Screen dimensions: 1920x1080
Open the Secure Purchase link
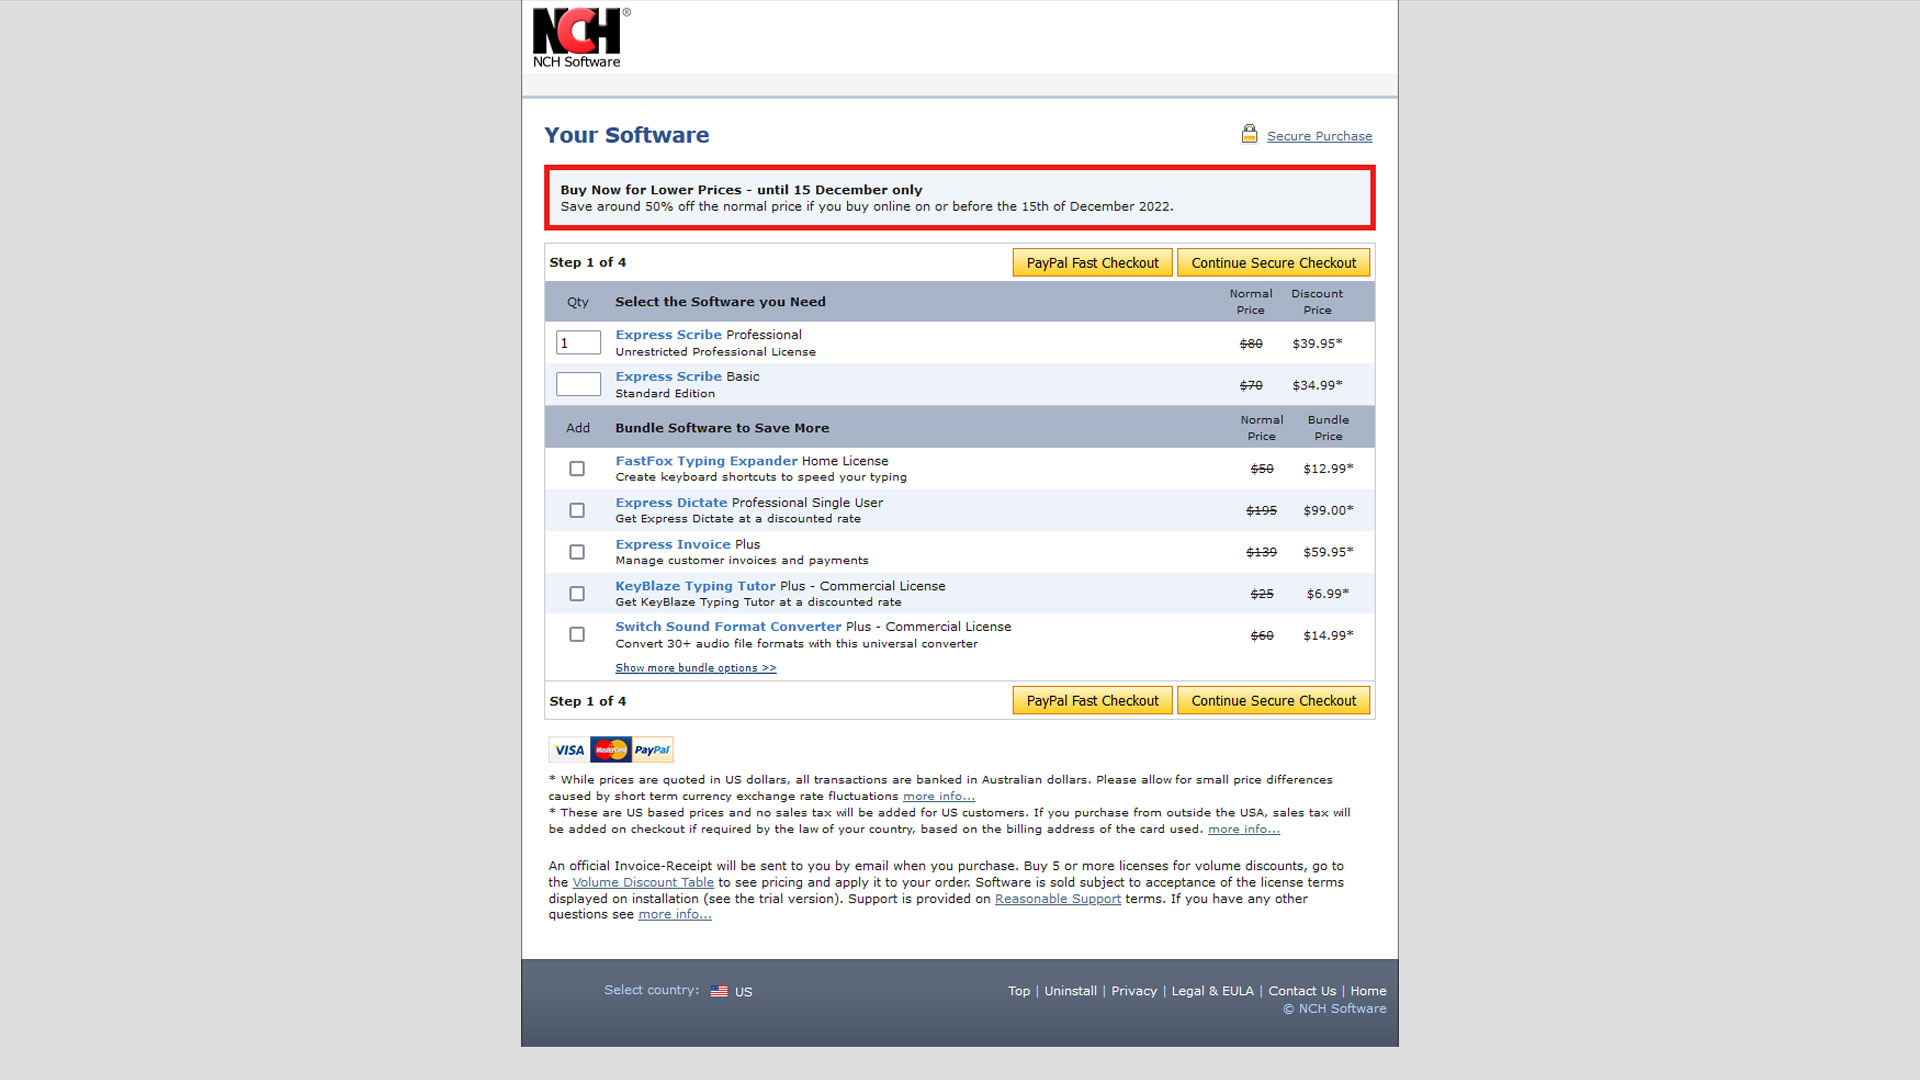pyautogui.click(x=1319, y=136)
